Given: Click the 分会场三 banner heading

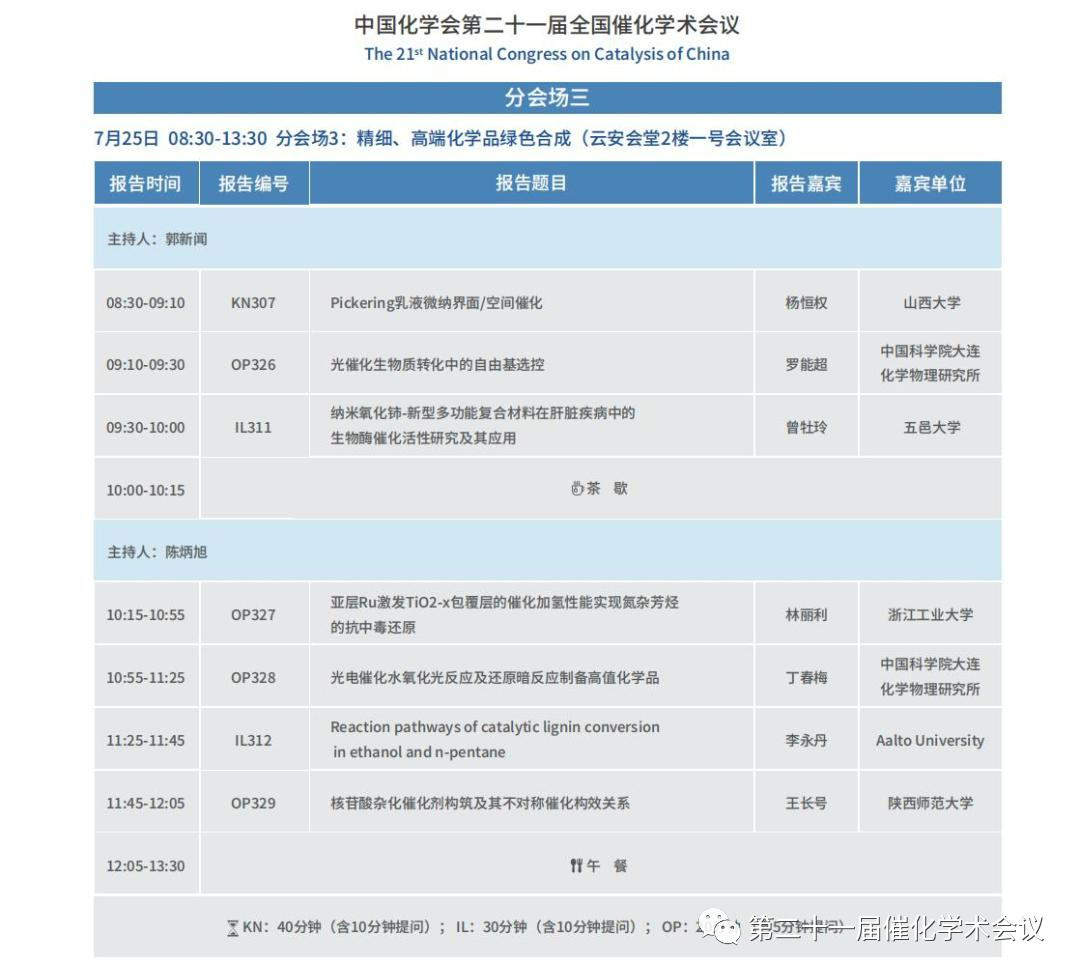Looking at the screenshot, I should 547,97.
